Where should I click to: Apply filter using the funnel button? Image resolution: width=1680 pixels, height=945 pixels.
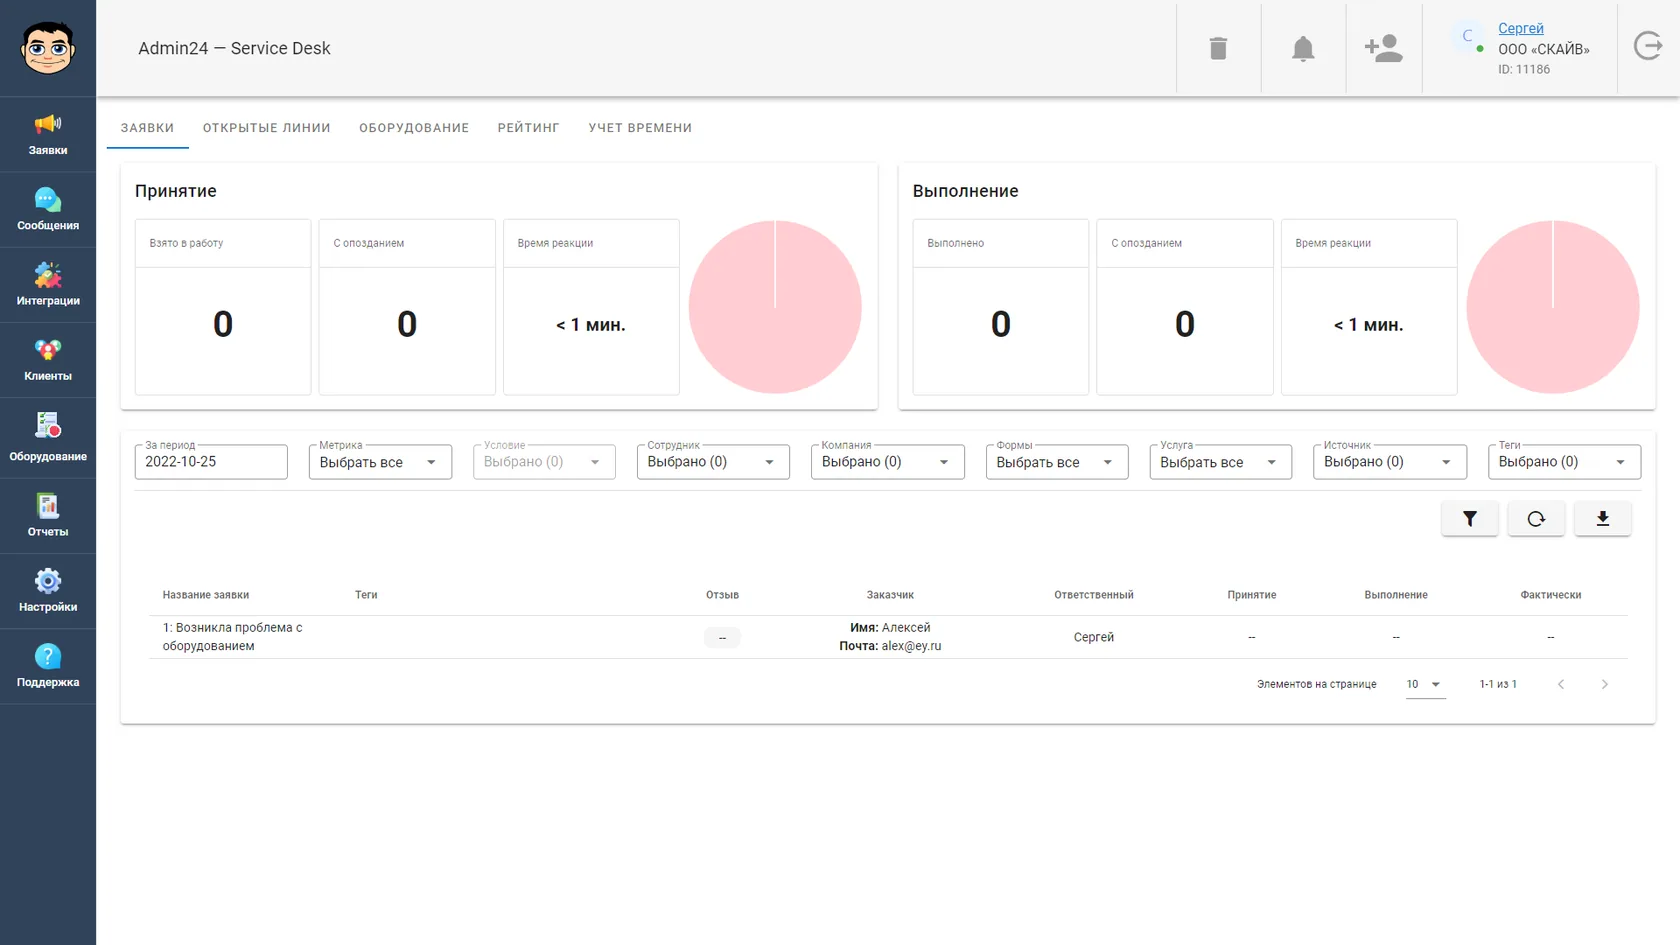(1470, 519)
